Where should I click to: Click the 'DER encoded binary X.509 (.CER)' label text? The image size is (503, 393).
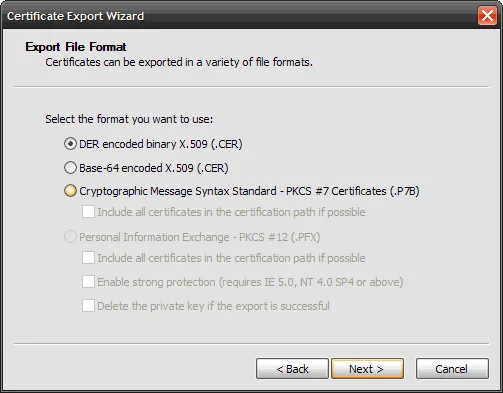[161, 144]
